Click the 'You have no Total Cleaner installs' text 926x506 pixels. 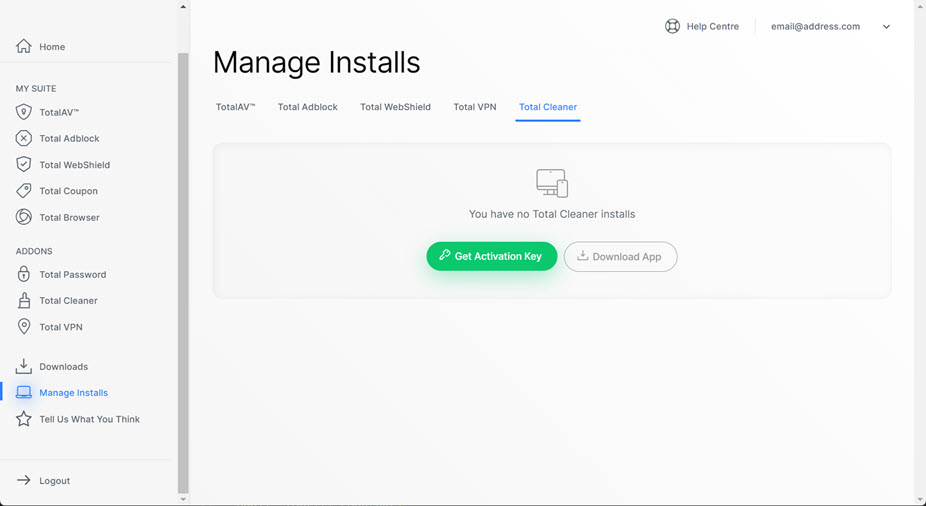pos(552,214)
